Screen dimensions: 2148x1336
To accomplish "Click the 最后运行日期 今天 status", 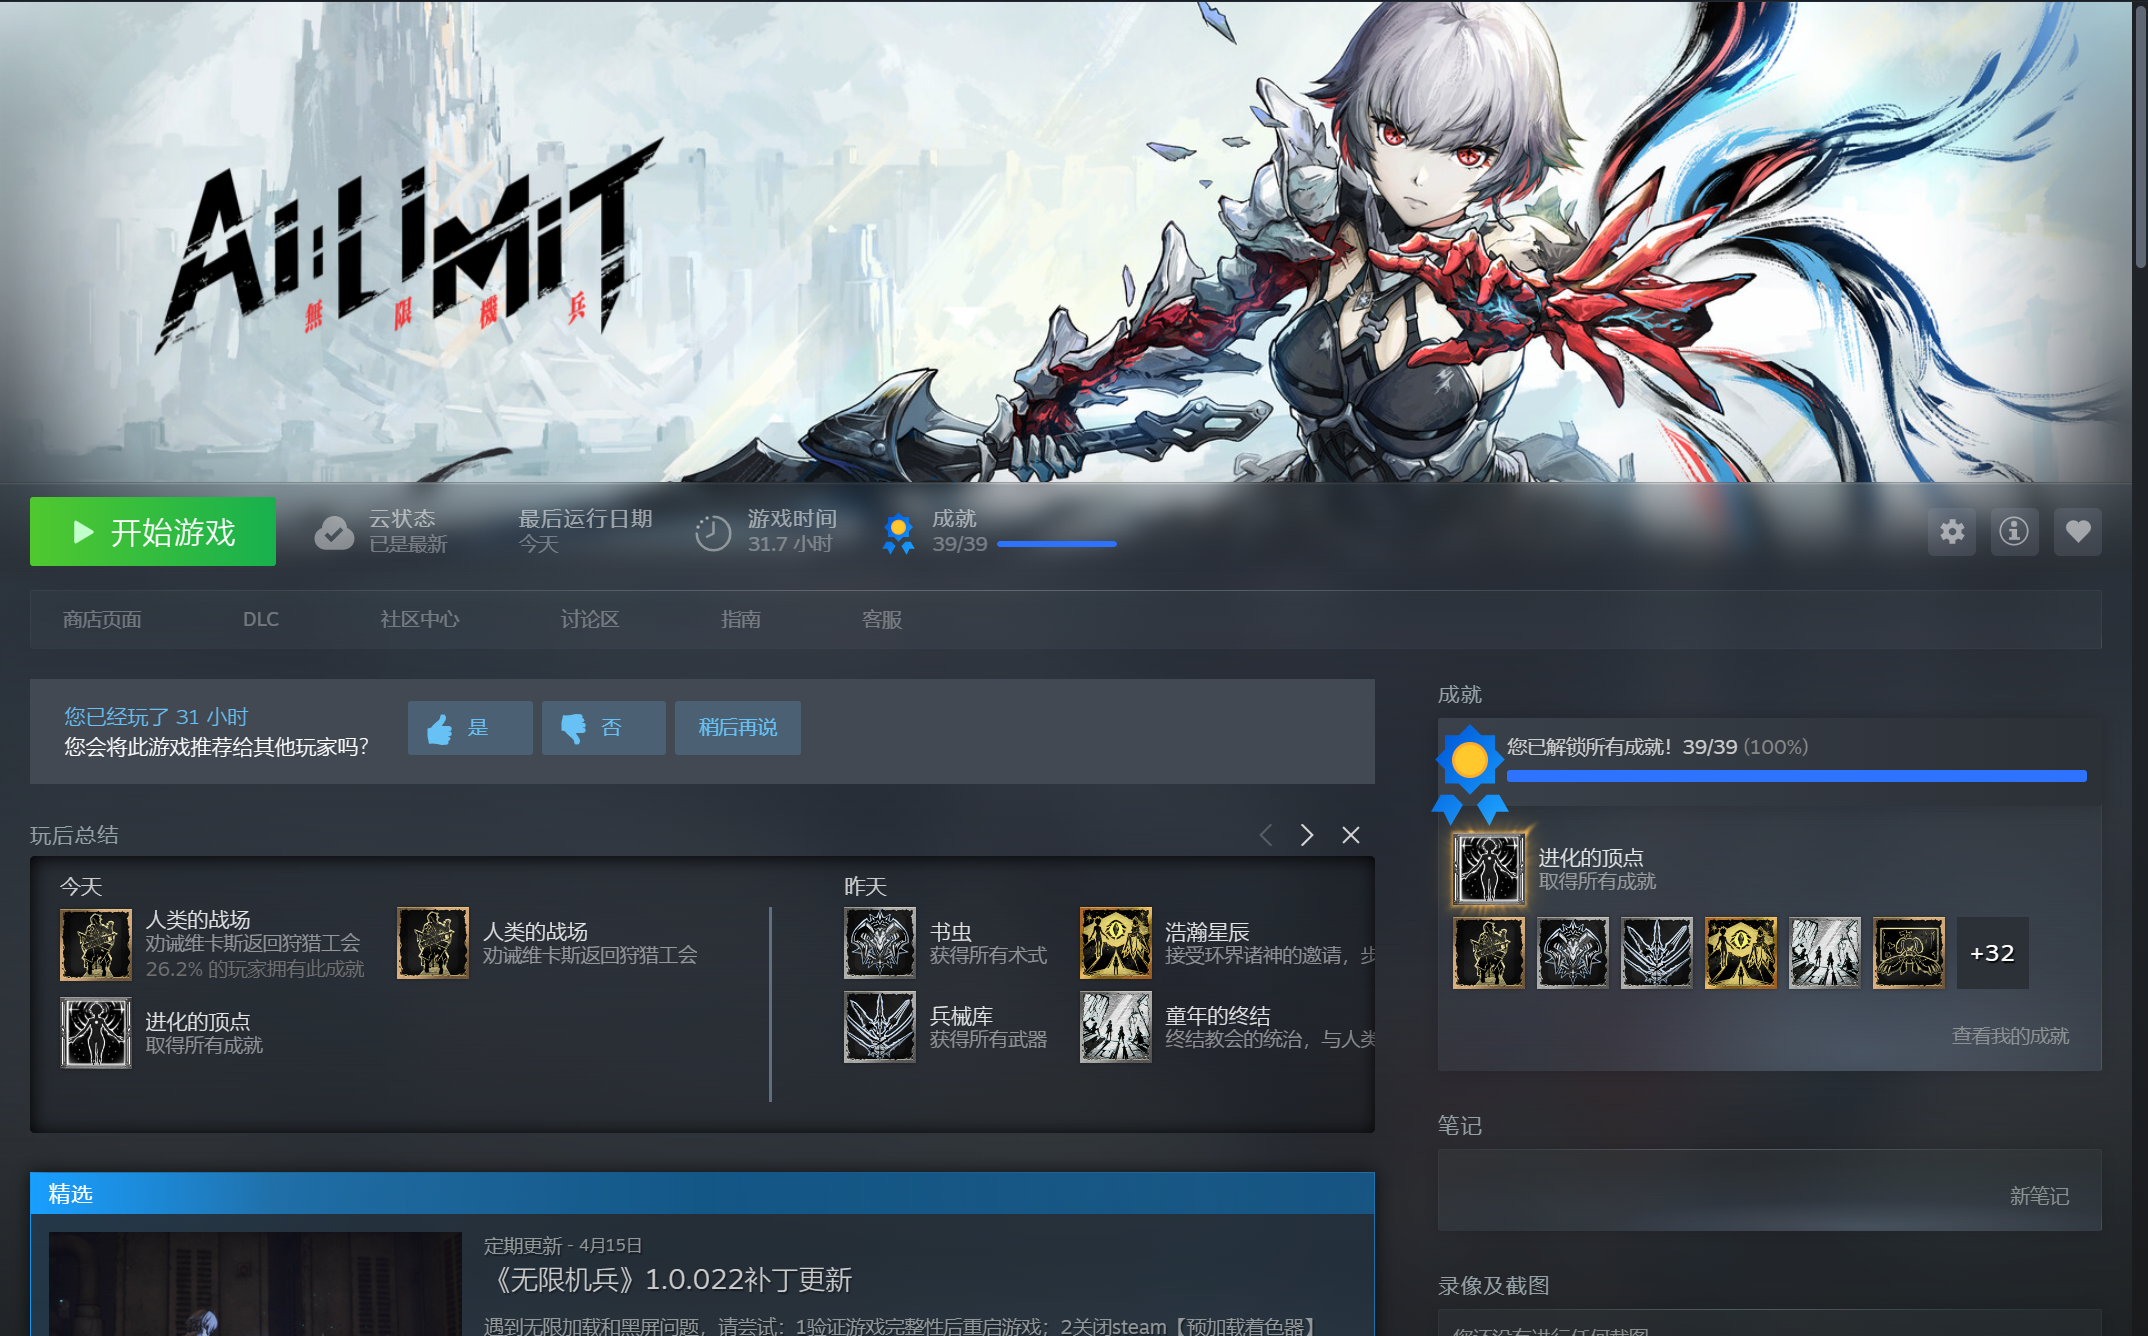I will coord(585,531).
